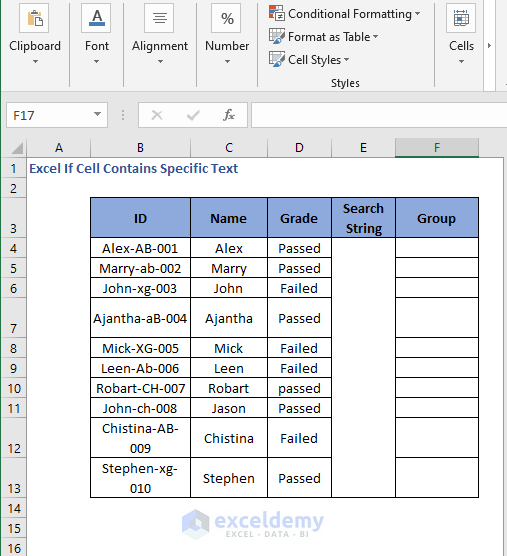Click the Enter checkmark formula icon
Viewport: 507px width, 556px height.
193,115
